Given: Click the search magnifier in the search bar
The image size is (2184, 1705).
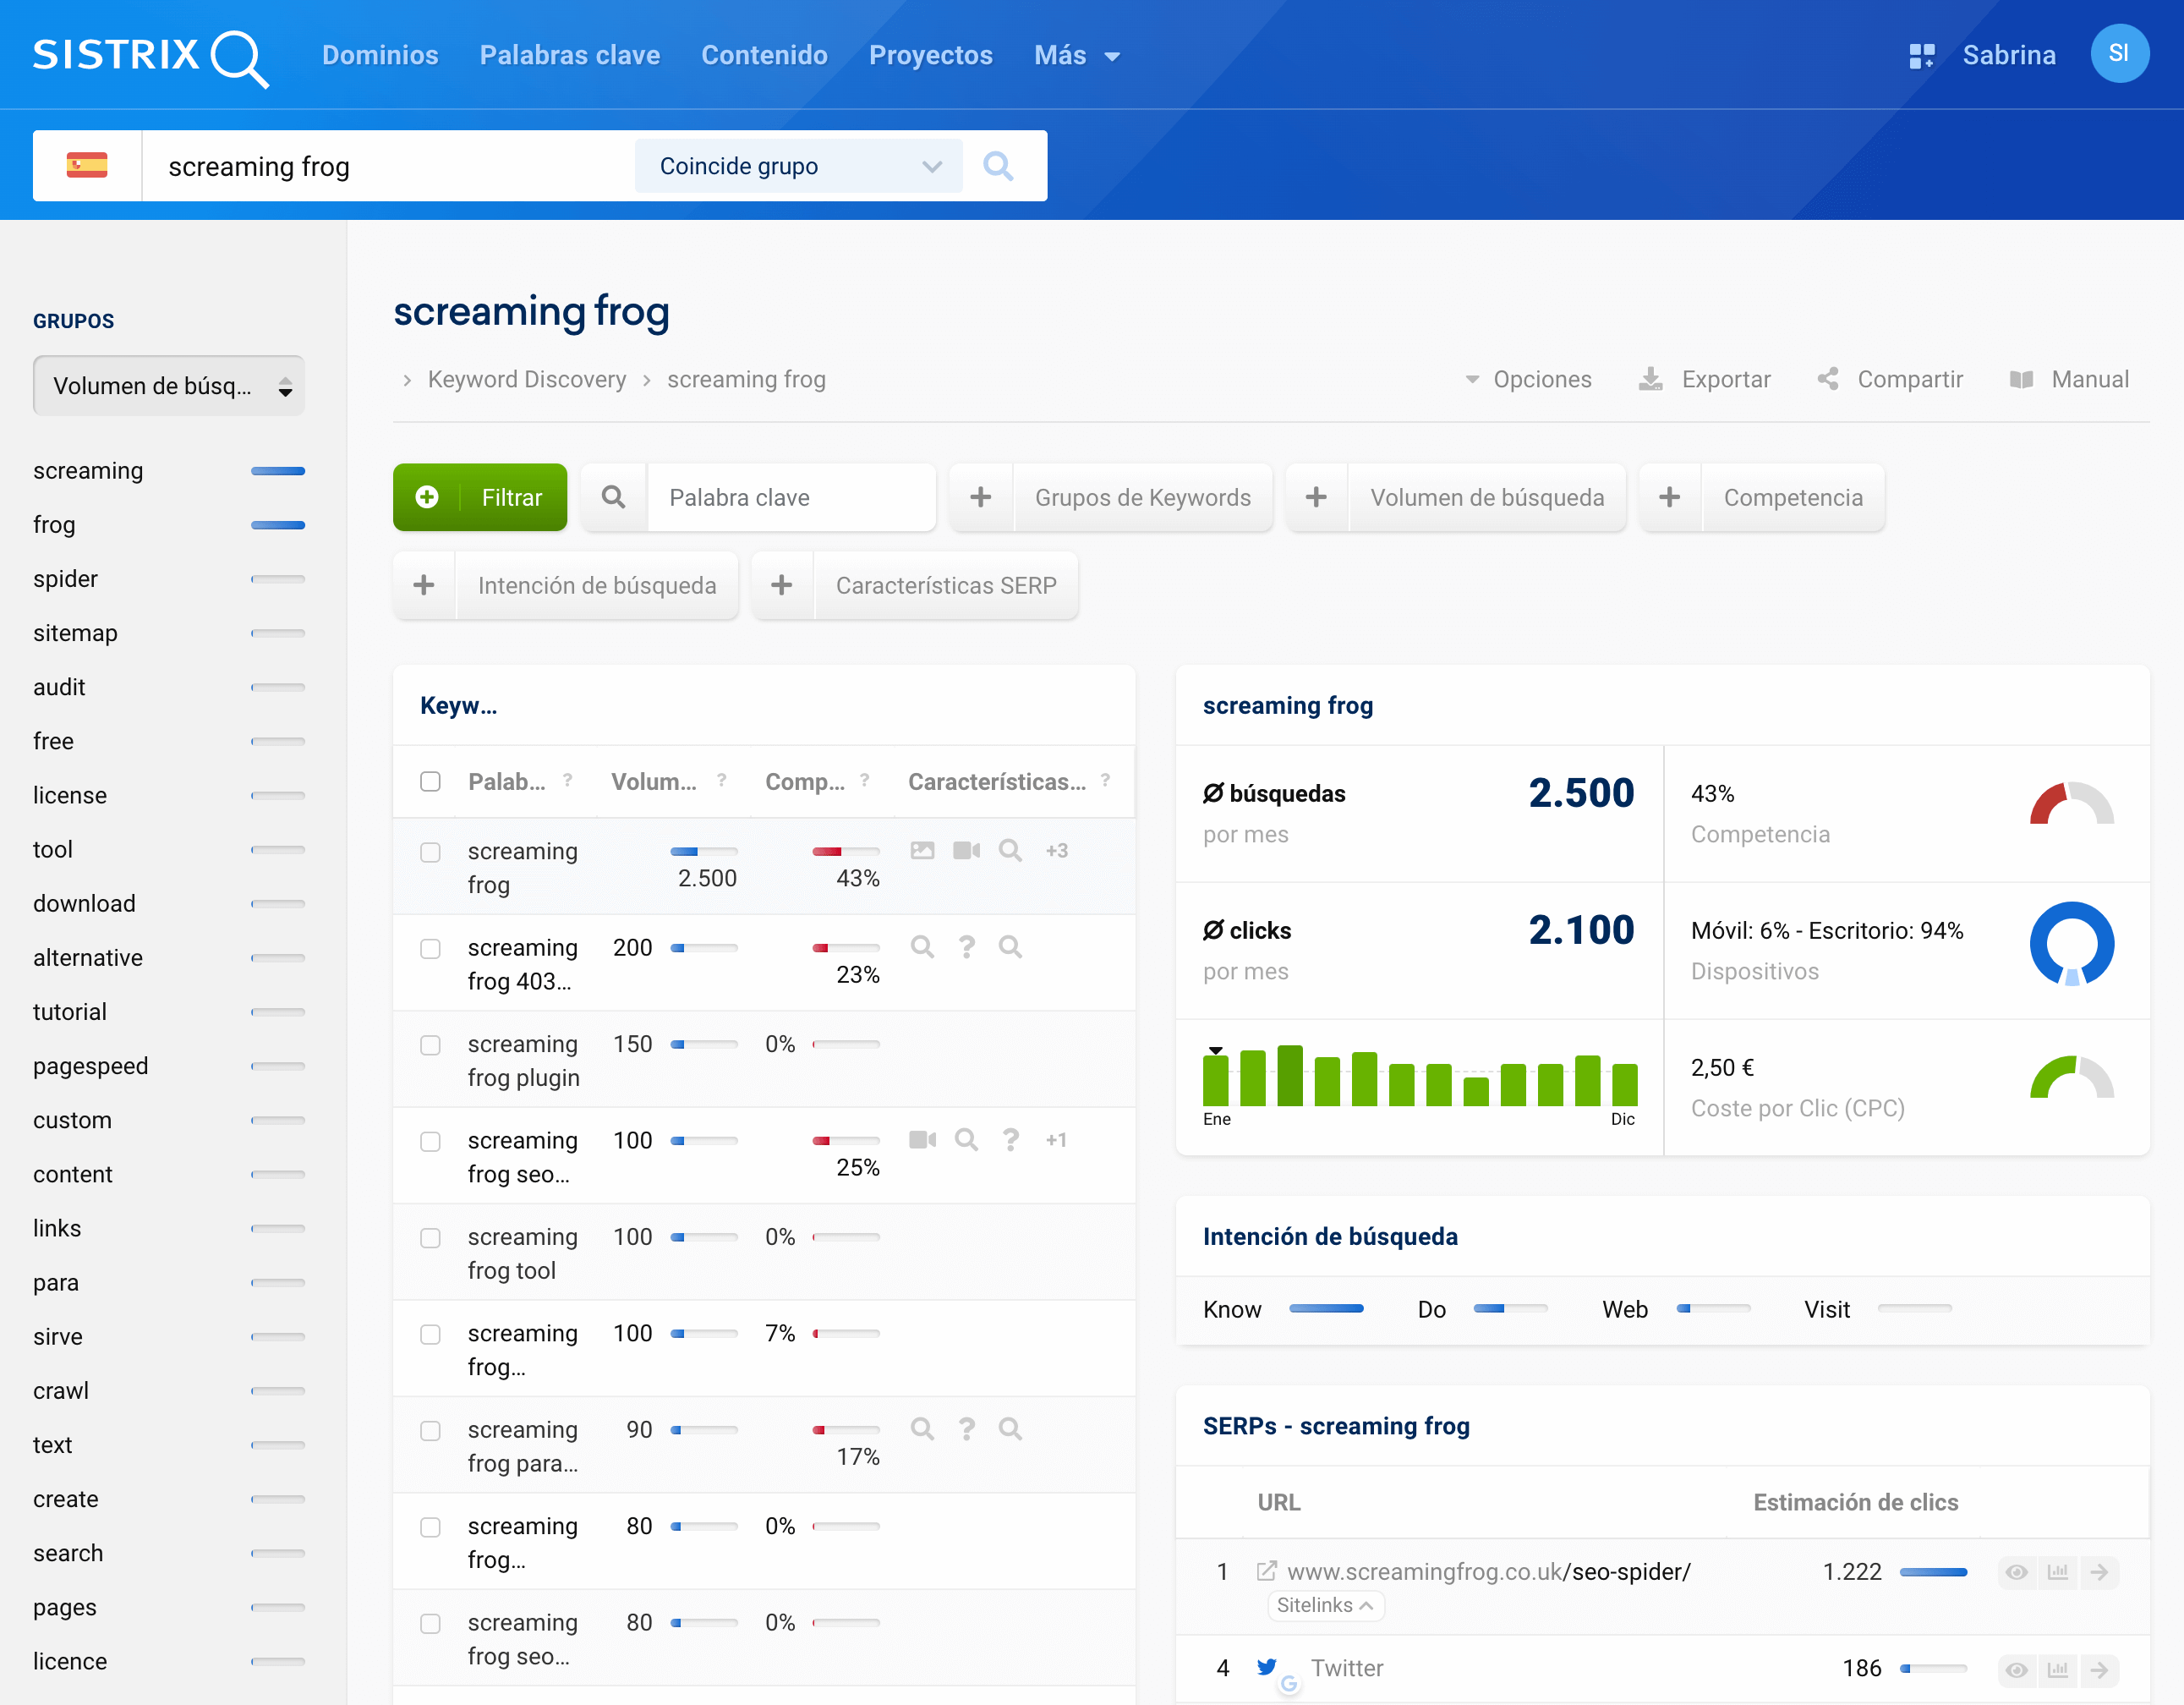Looking at the screenshot, I should (998, 166).
